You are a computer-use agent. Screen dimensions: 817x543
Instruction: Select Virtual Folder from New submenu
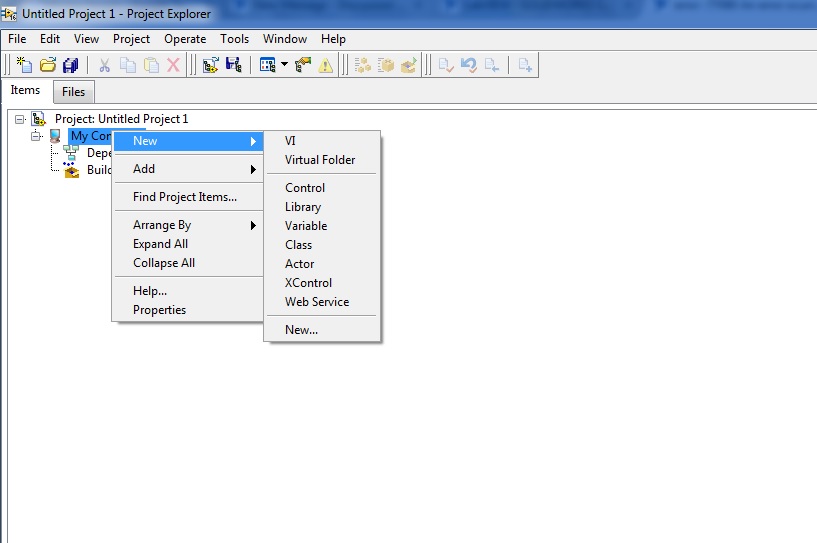322,160
